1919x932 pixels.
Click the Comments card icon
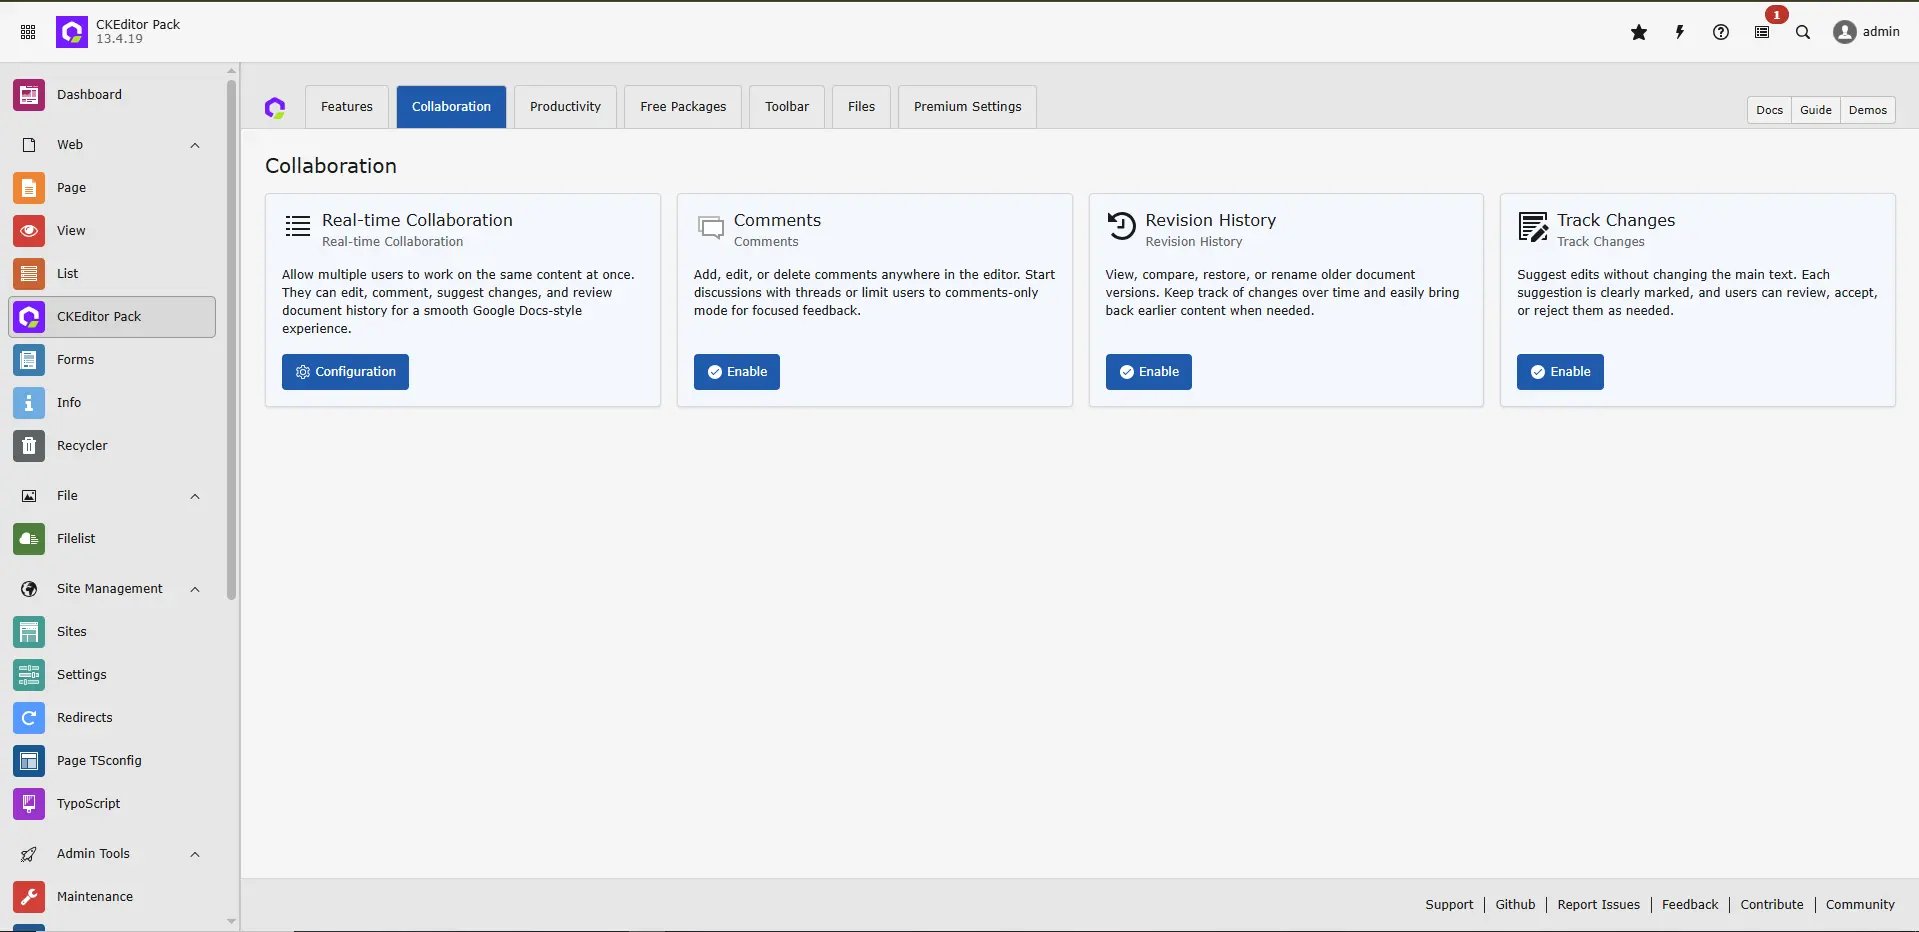710,228
